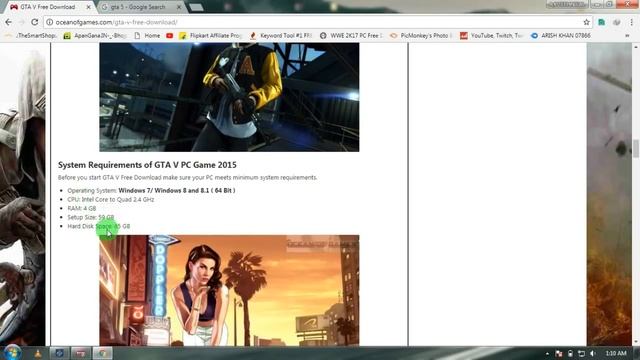Image resolution: width=640 pixels, height=360 pixels.
Task: Open the VLC cone icon on the taskbar
Action: click(x=38, y=353)
